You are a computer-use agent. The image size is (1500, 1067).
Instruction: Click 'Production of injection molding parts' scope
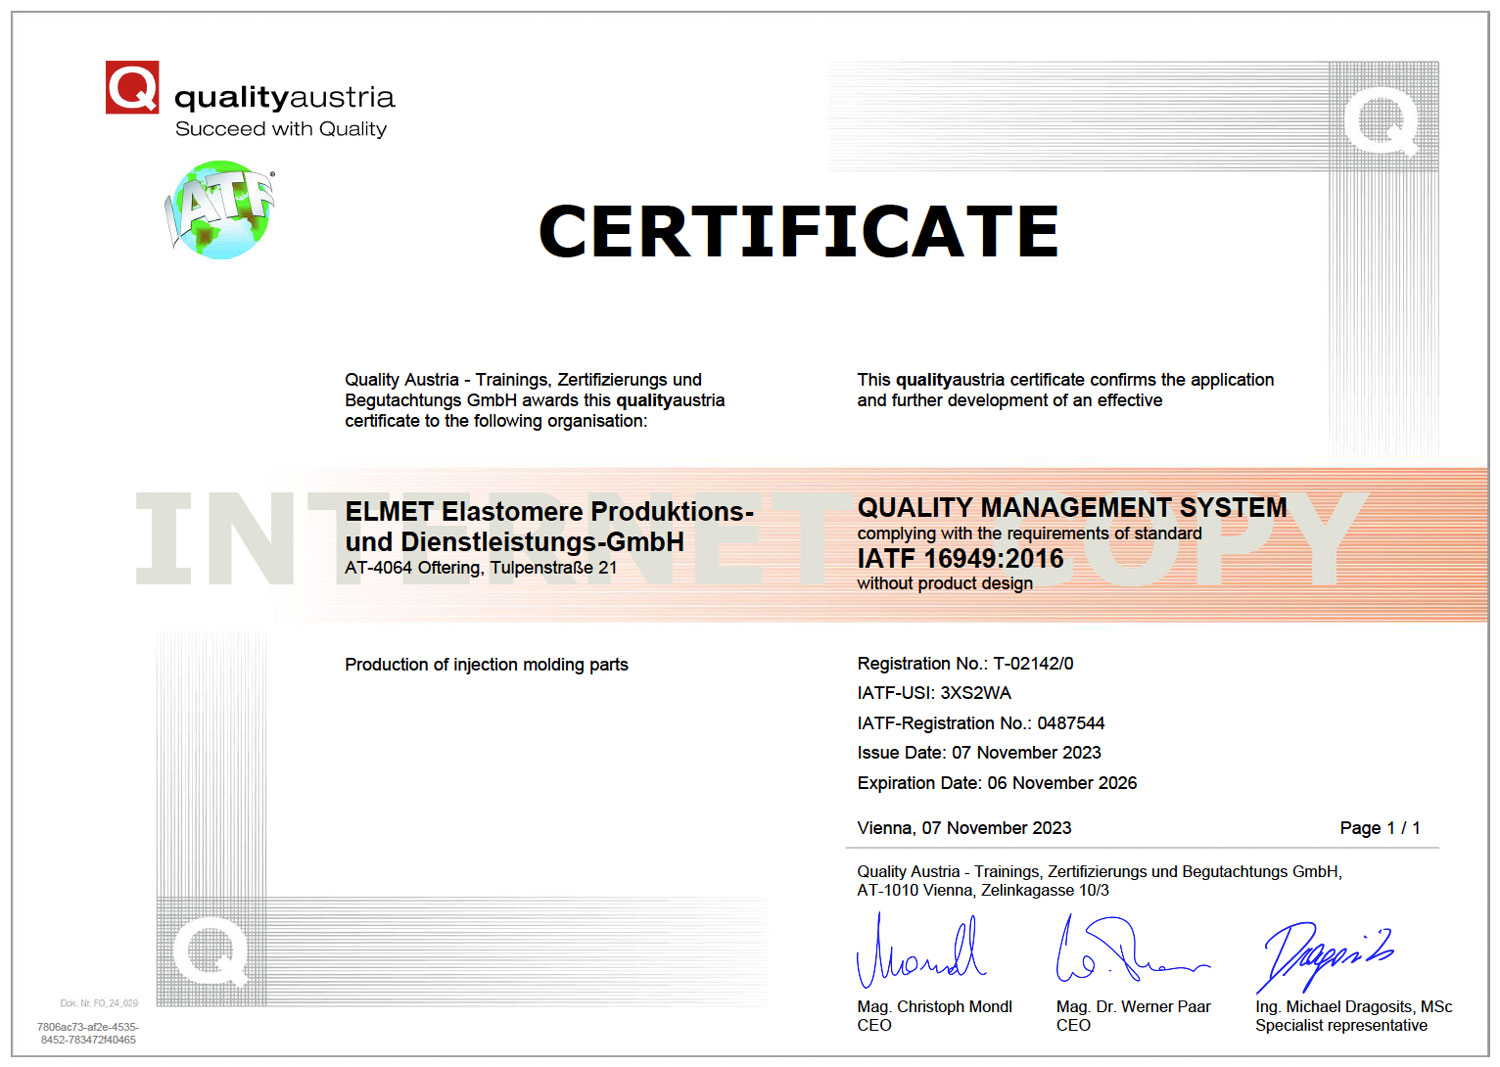point(486,665)
